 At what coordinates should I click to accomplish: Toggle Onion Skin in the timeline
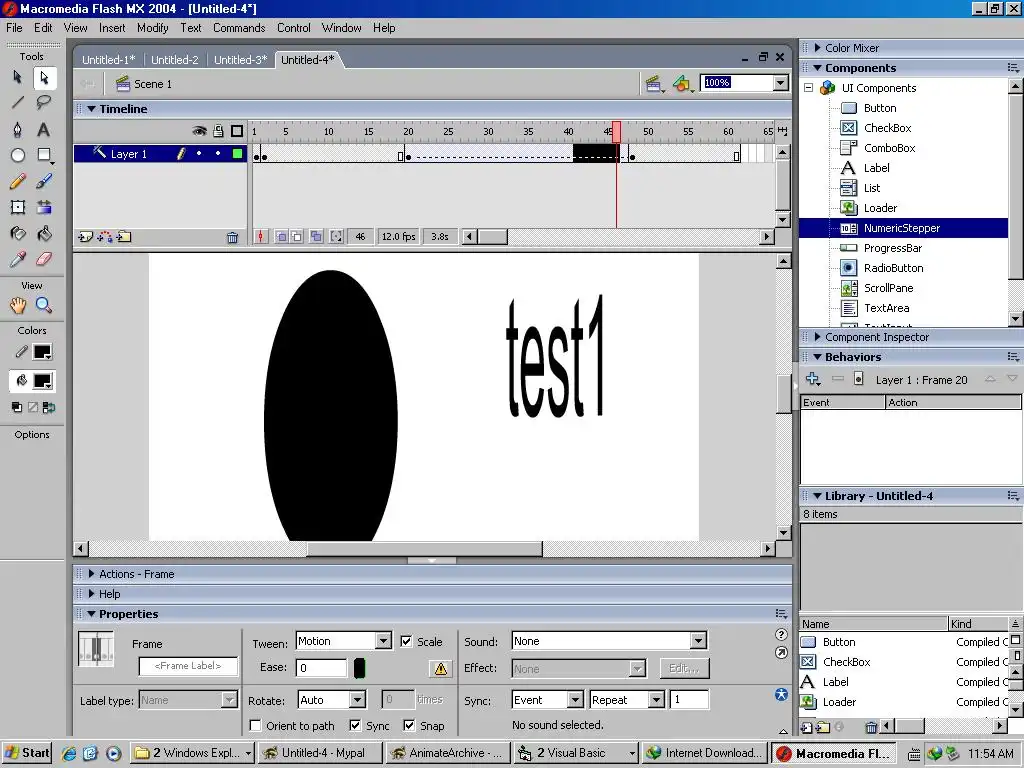281,236
